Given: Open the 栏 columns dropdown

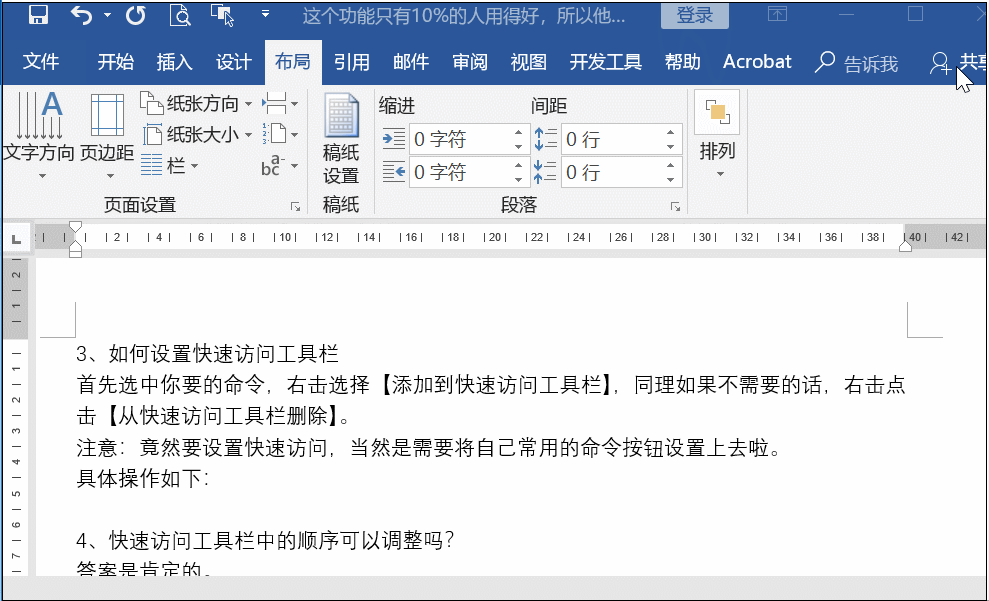Looking at the screenshot, I should click(x=169, y=166).
